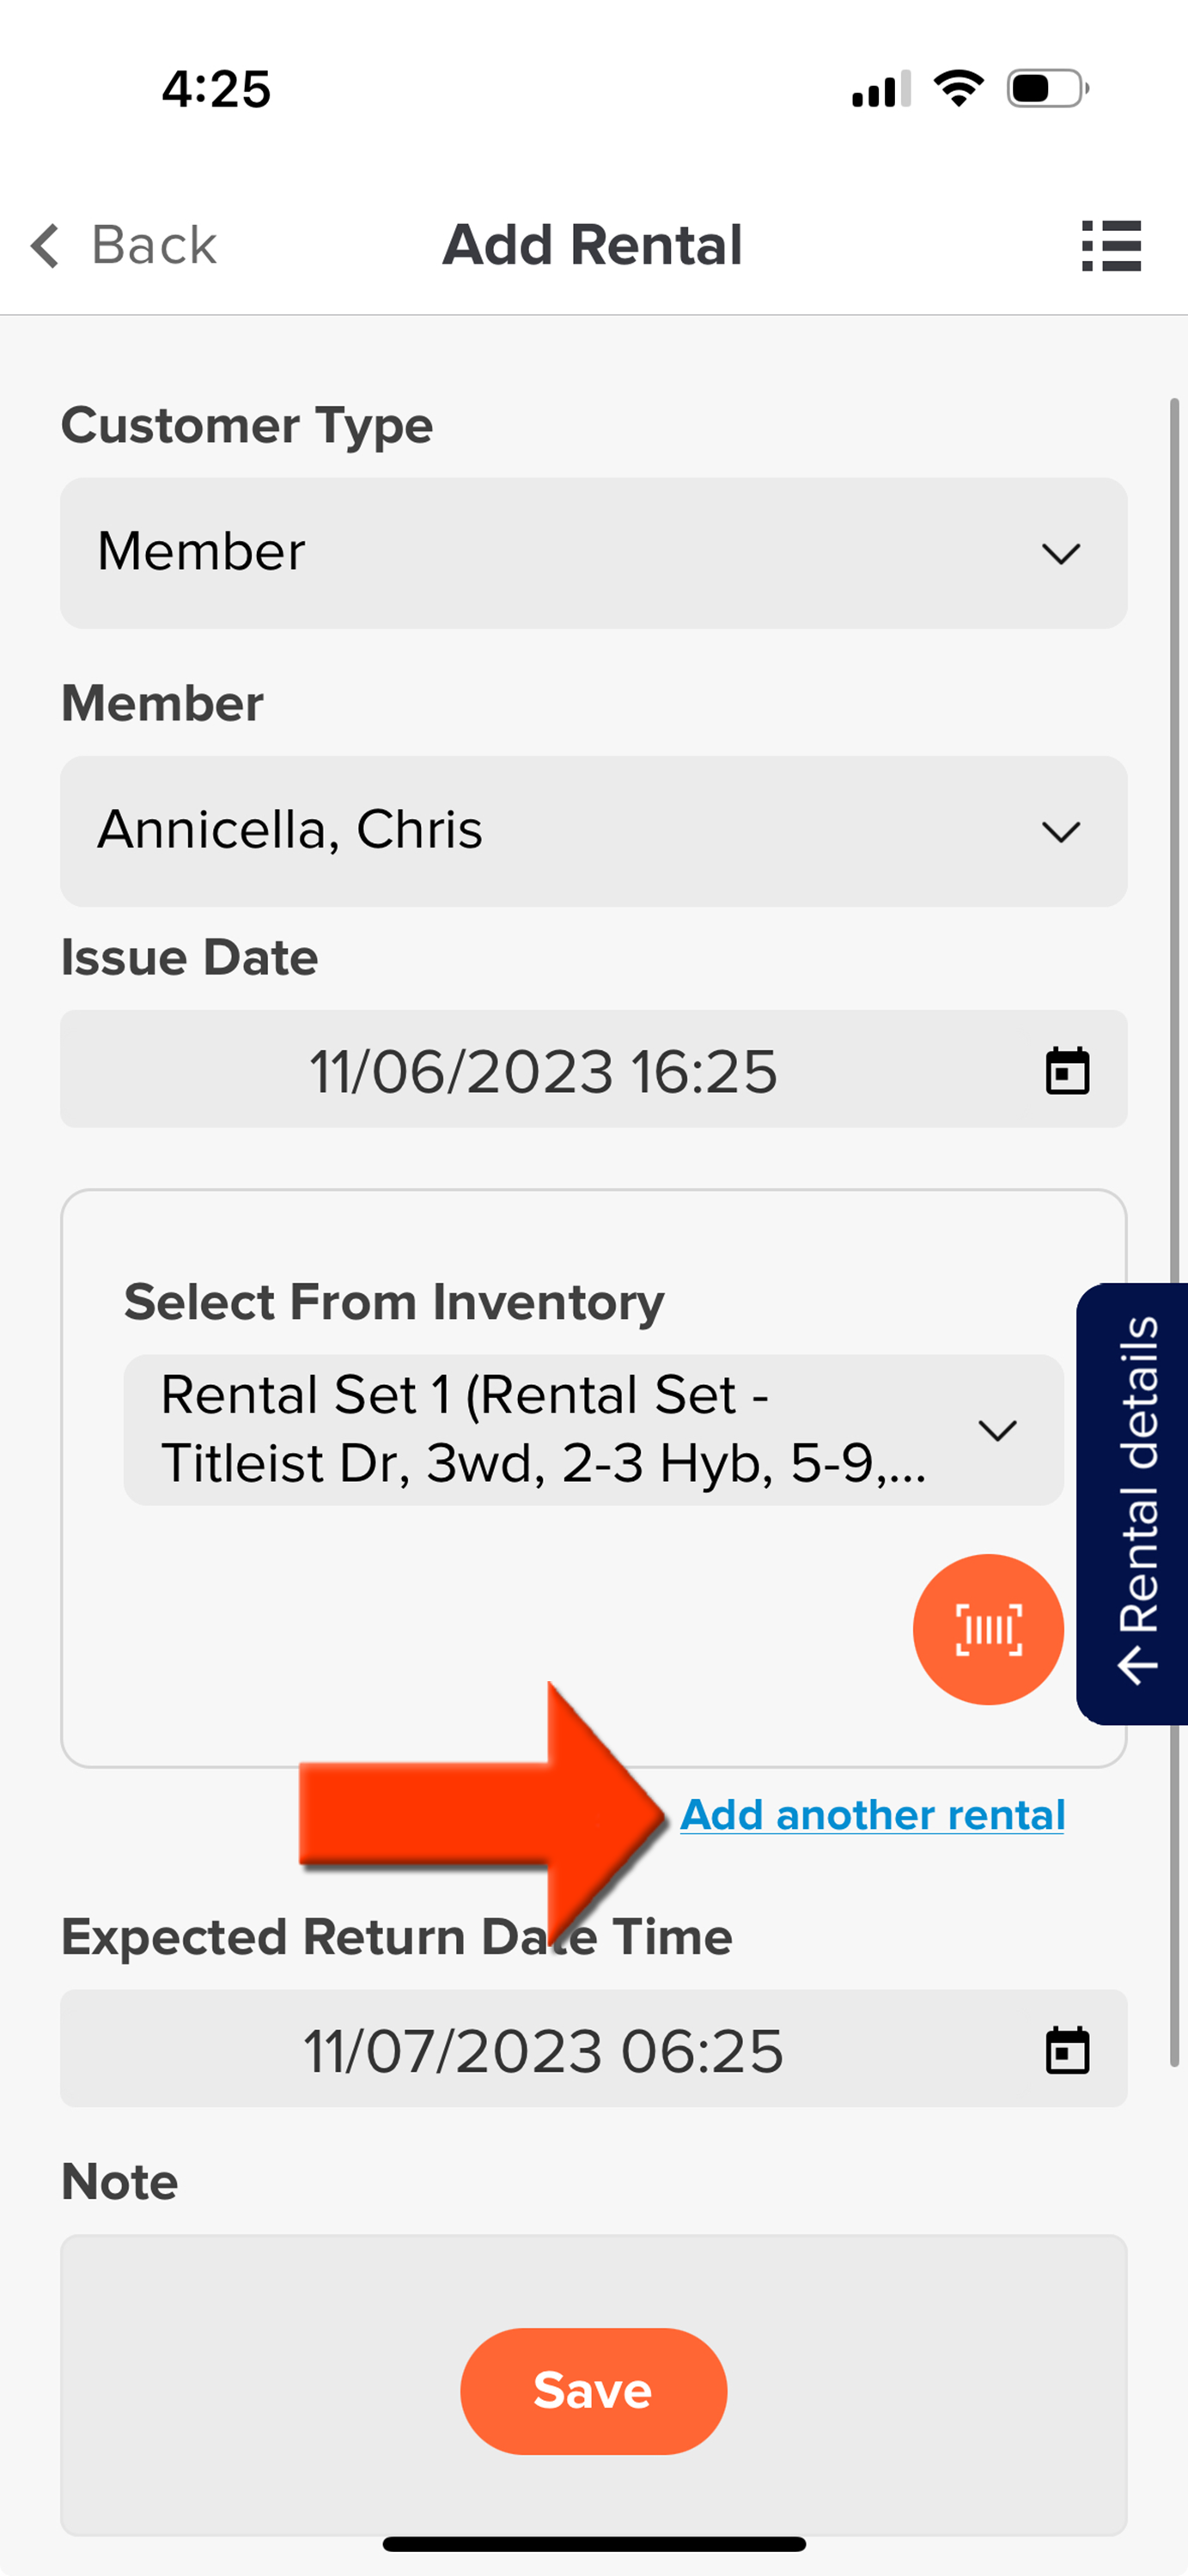Click the Issue Date field 11/06/2023 16:25
Viewport: 1188px width, 2576px height.
click(x=594, y=1069)
